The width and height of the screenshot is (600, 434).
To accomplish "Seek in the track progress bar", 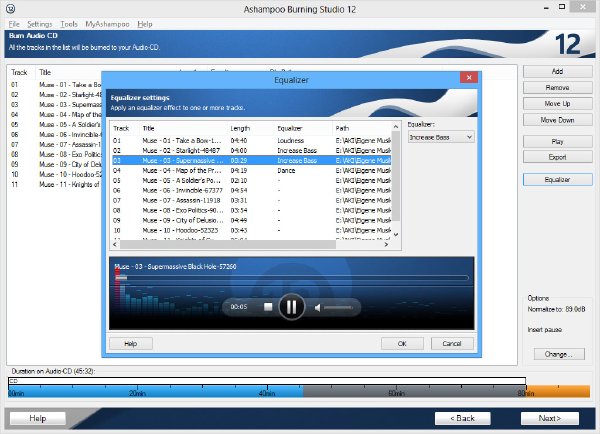I will tap(292, 278).
